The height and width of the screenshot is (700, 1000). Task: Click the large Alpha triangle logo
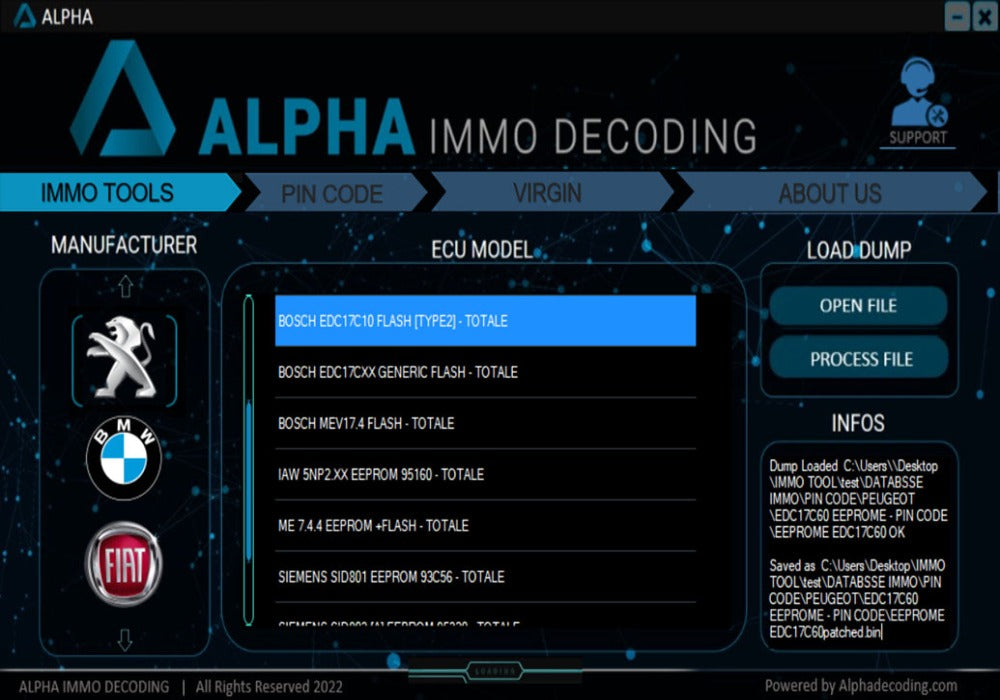click(x=123, y=98)
